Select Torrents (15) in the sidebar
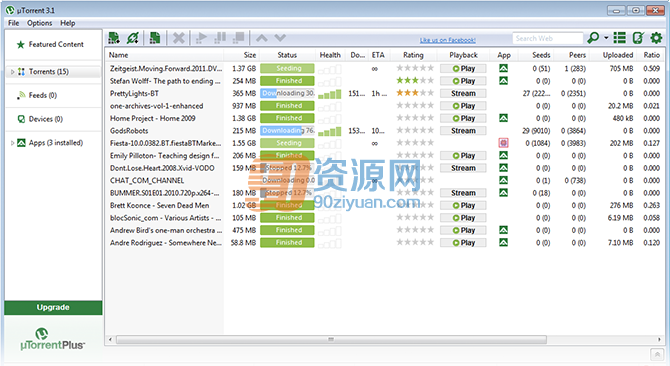This screenshot has width=670, height=366. 54,72
